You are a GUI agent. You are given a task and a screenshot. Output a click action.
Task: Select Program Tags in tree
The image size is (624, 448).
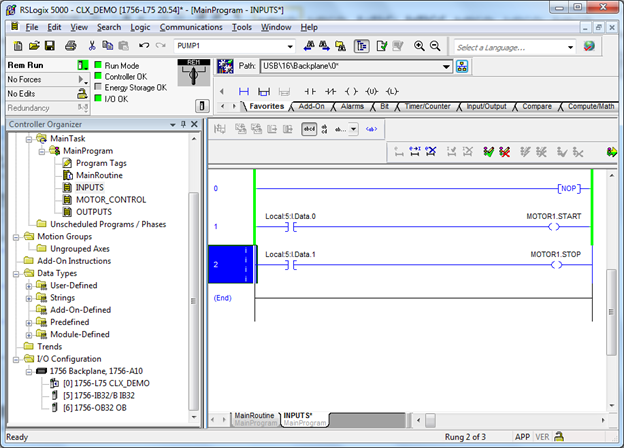101,163
